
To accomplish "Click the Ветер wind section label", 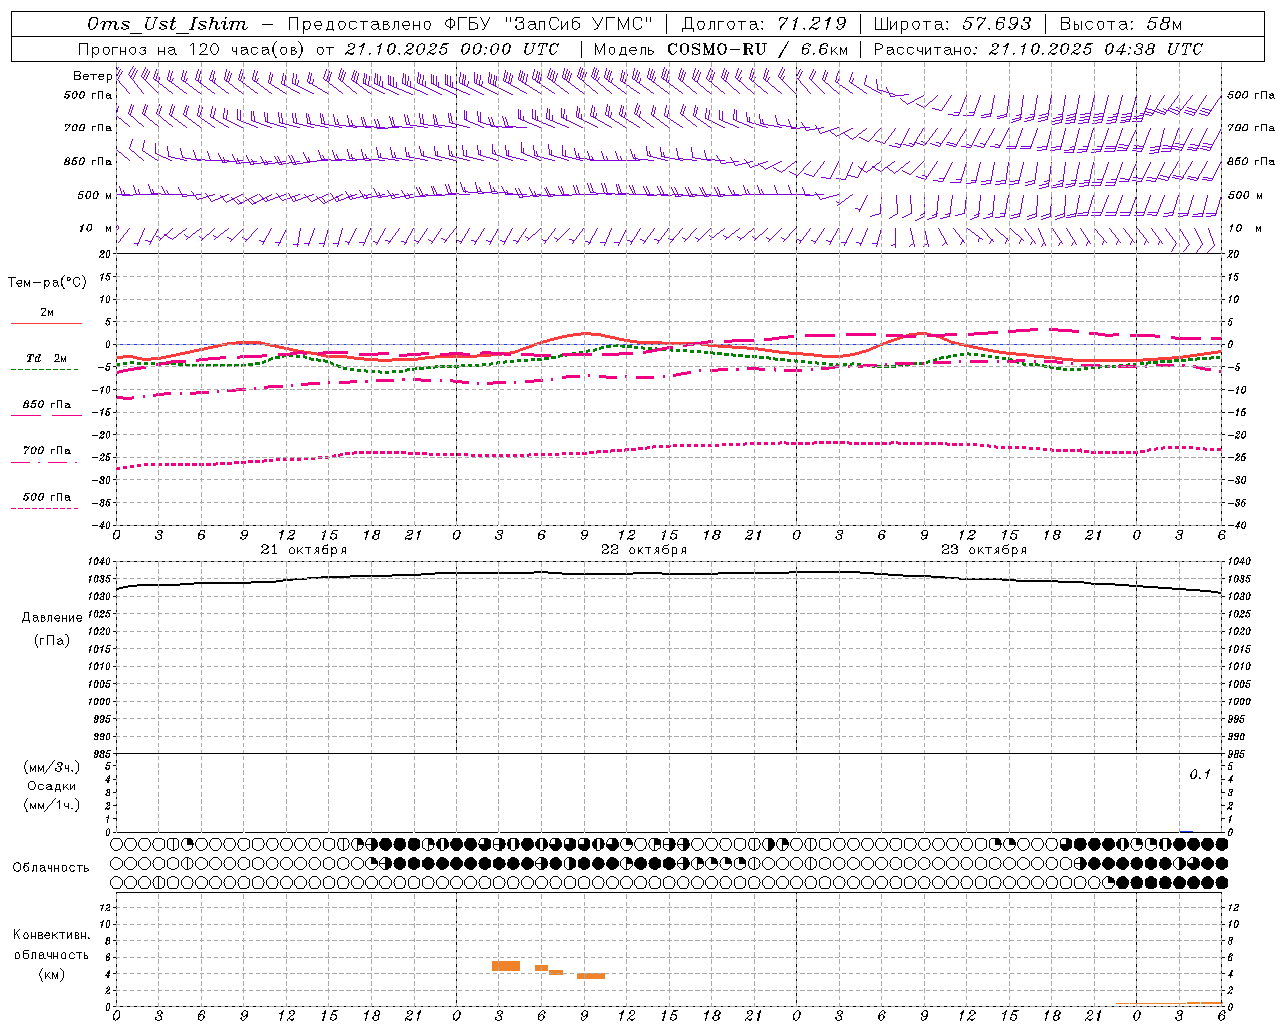I will point(92,76).
